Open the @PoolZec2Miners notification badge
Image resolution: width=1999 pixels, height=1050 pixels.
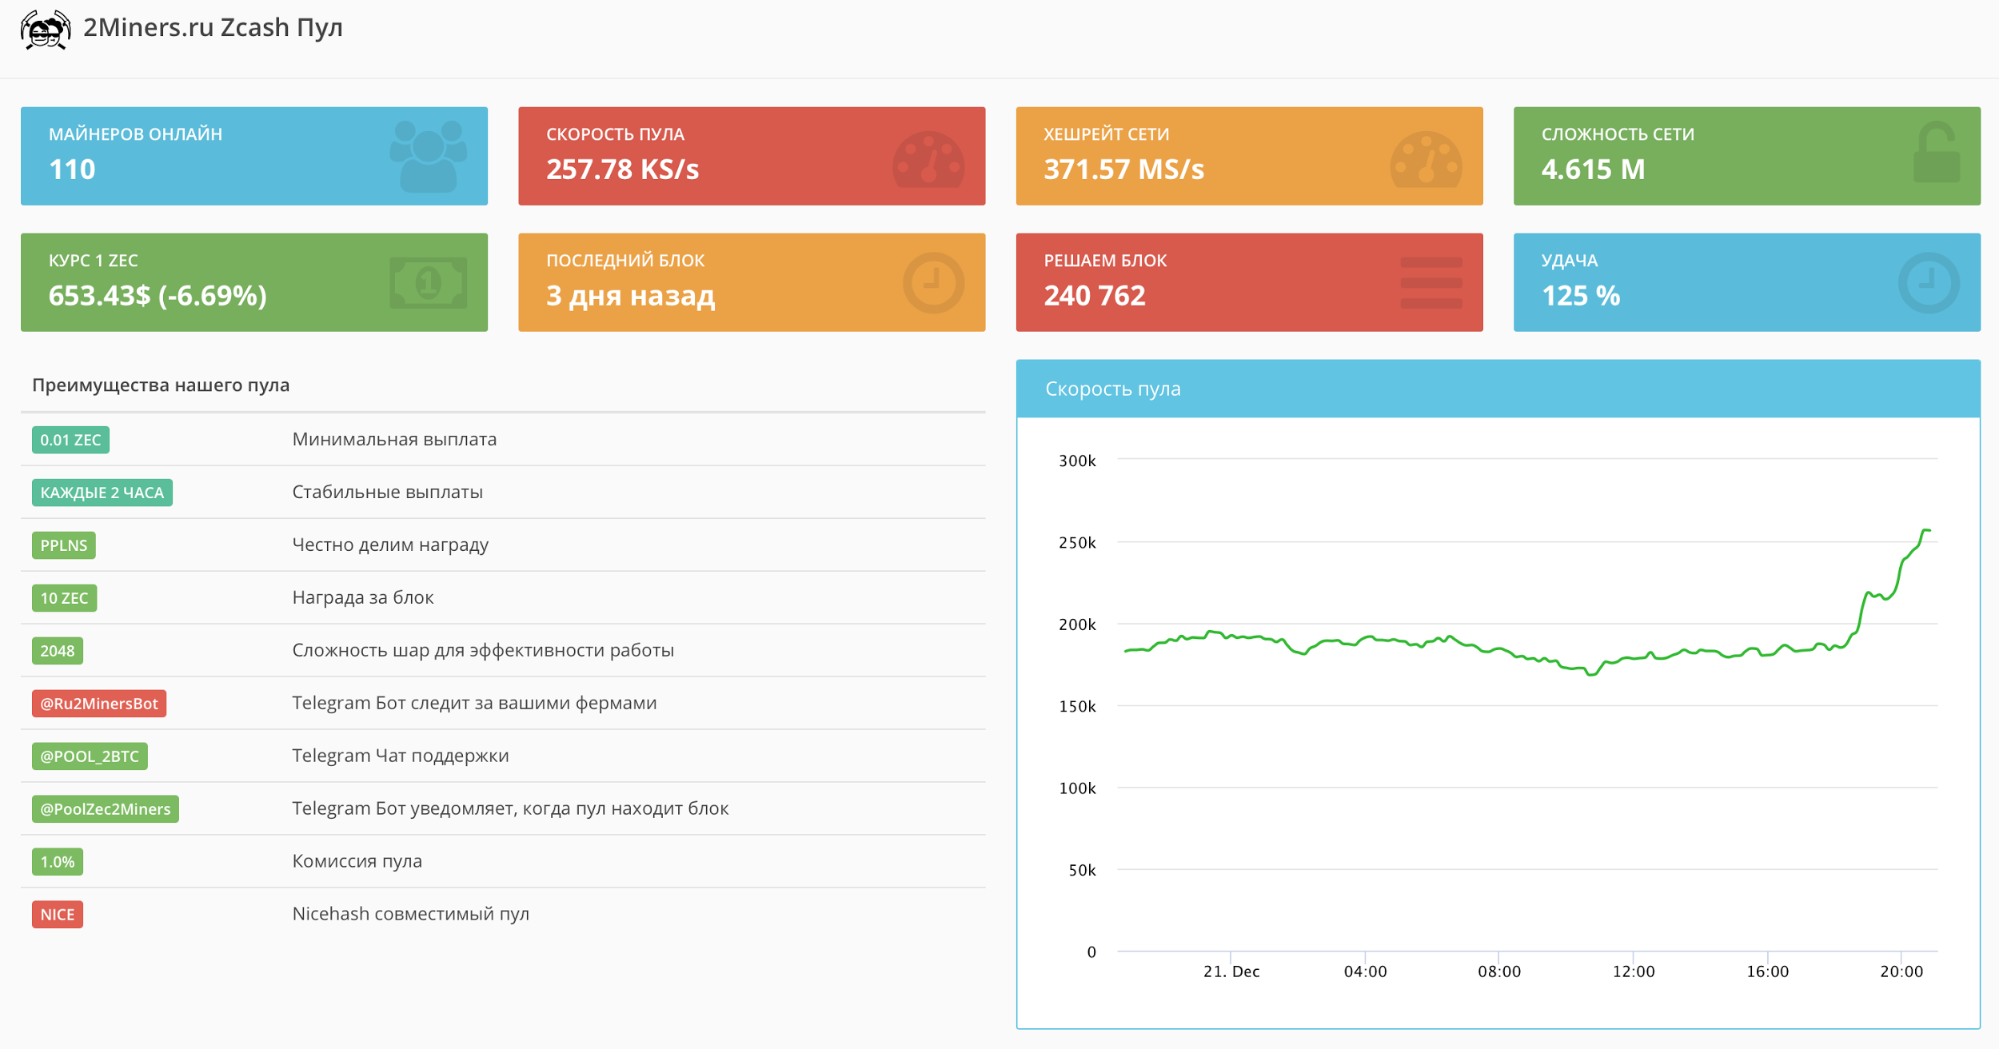[x=105, y=810]
